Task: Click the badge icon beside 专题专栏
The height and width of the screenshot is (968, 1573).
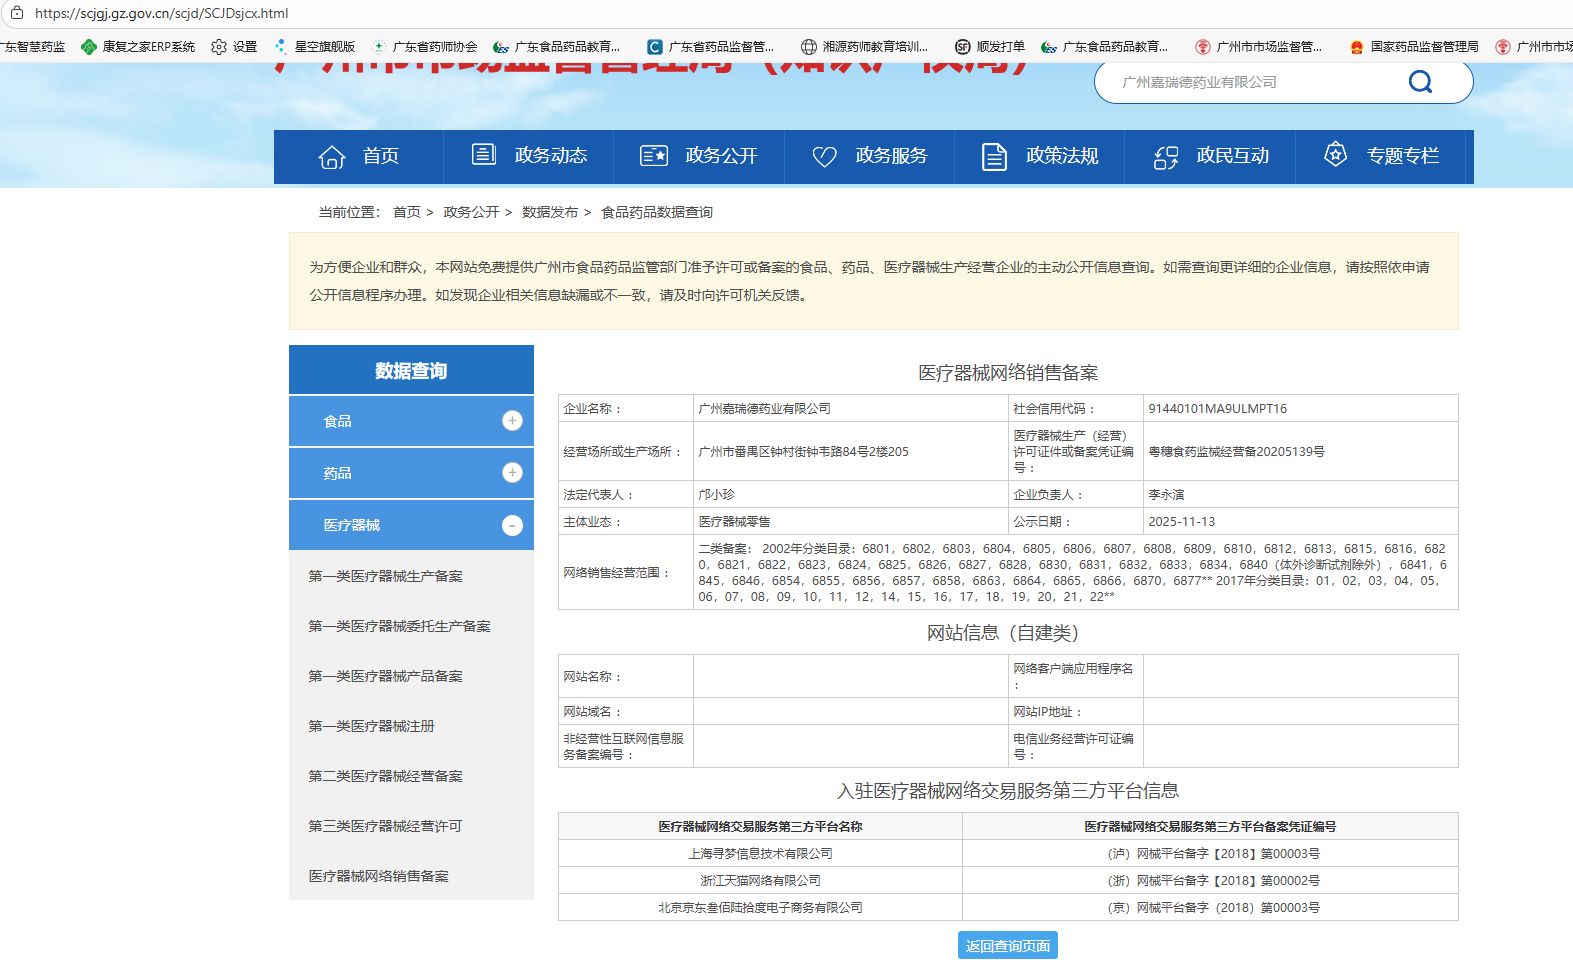Action: (1335, 155)
